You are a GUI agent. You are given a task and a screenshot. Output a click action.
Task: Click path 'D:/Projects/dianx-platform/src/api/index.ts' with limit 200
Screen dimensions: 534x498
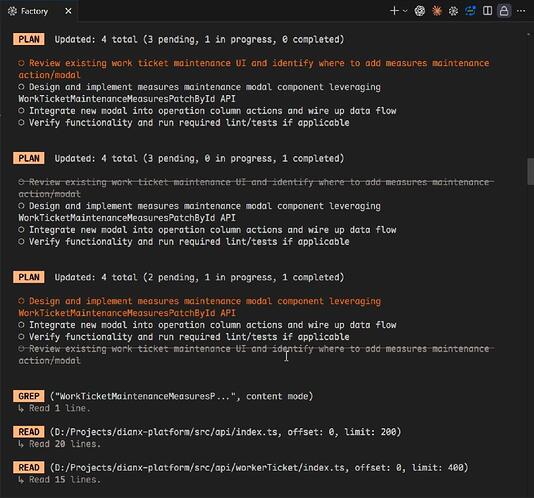(x=225, y=432)
